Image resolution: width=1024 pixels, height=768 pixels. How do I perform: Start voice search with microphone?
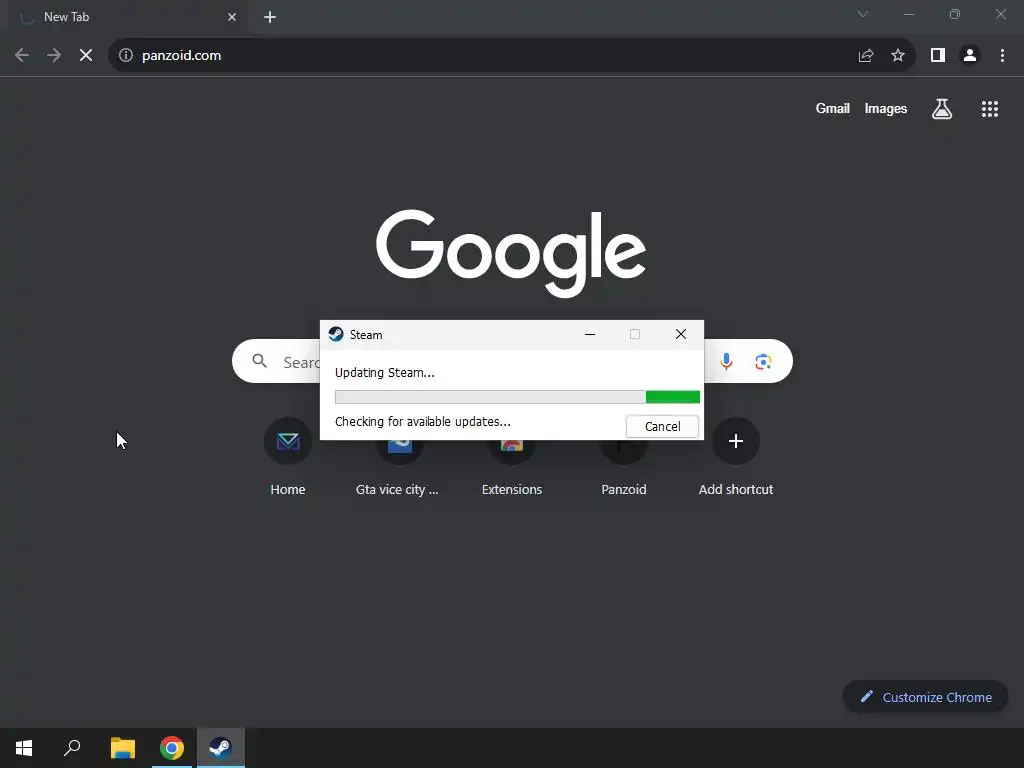tap(726, 361)
